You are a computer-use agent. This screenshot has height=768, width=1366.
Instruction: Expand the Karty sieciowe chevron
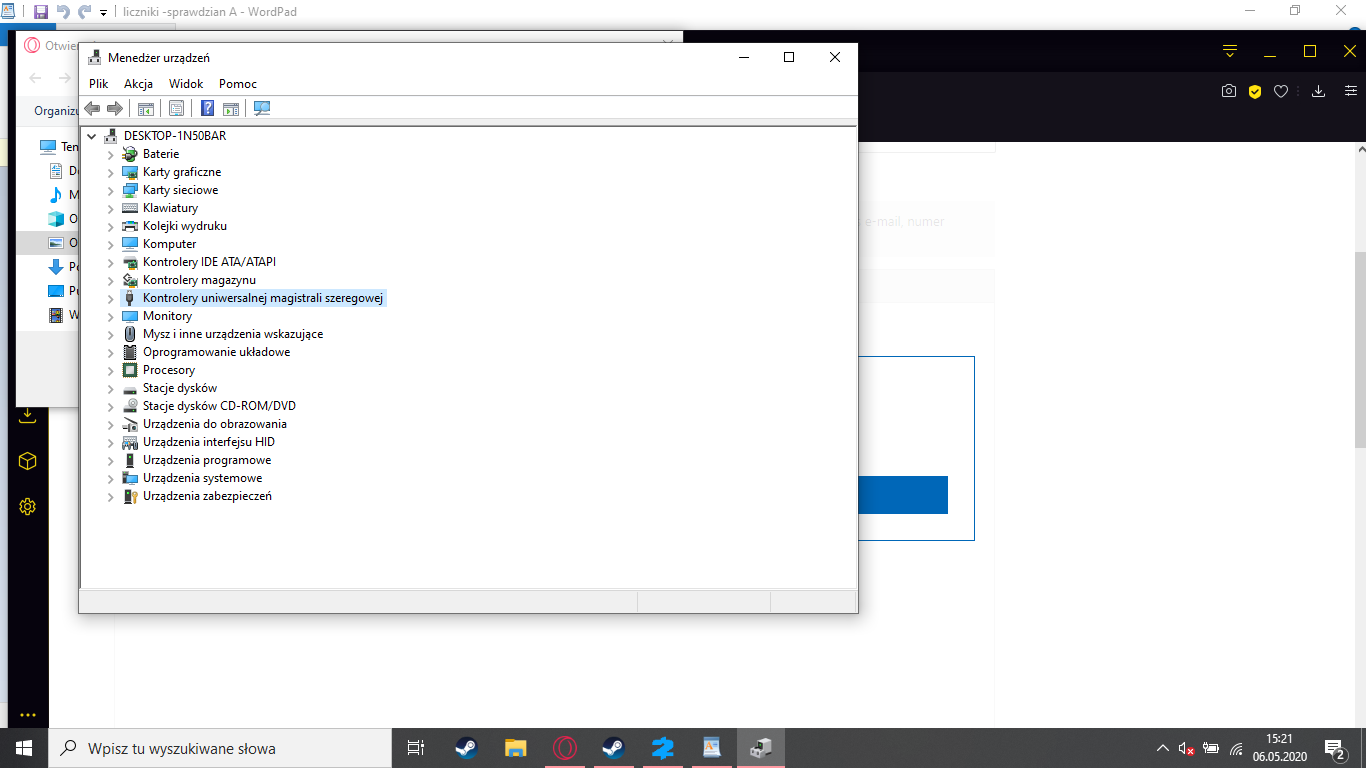pyautogui.click(x=111, y=190)
